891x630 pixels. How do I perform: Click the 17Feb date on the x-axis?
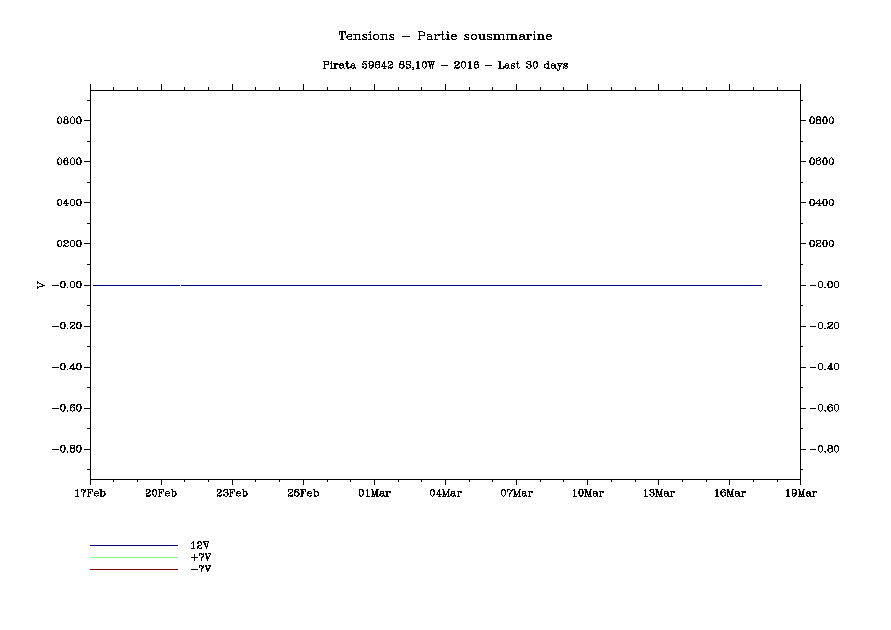click(x=90, y=493)
